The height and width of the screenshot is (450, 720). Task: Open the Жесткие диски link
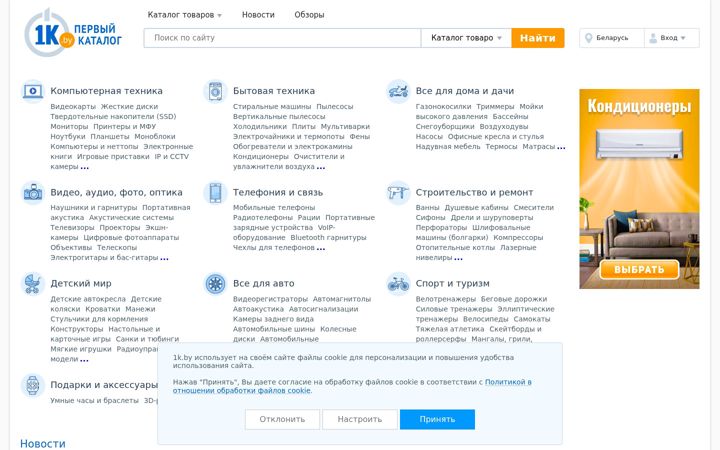pyautogui.click(x=129, y=107)
